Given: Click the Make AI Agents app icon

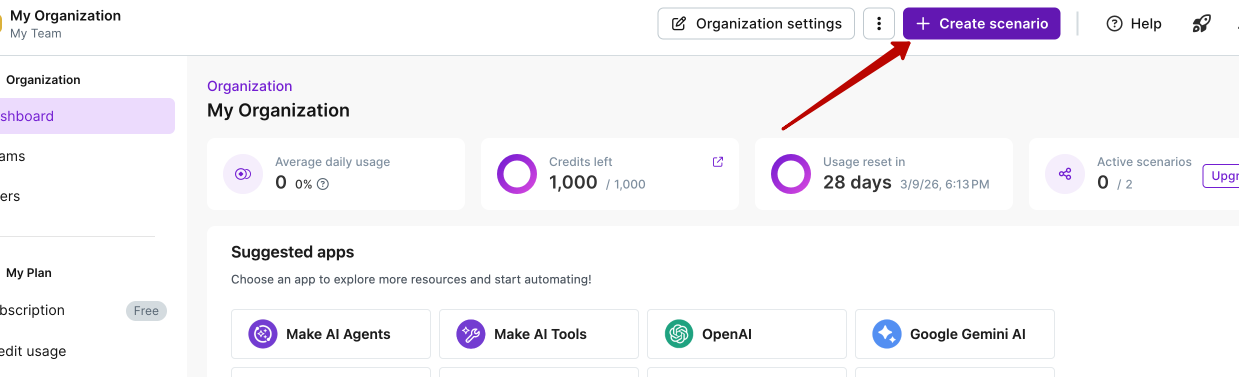Looking at the screenshot, I should 263,334.
